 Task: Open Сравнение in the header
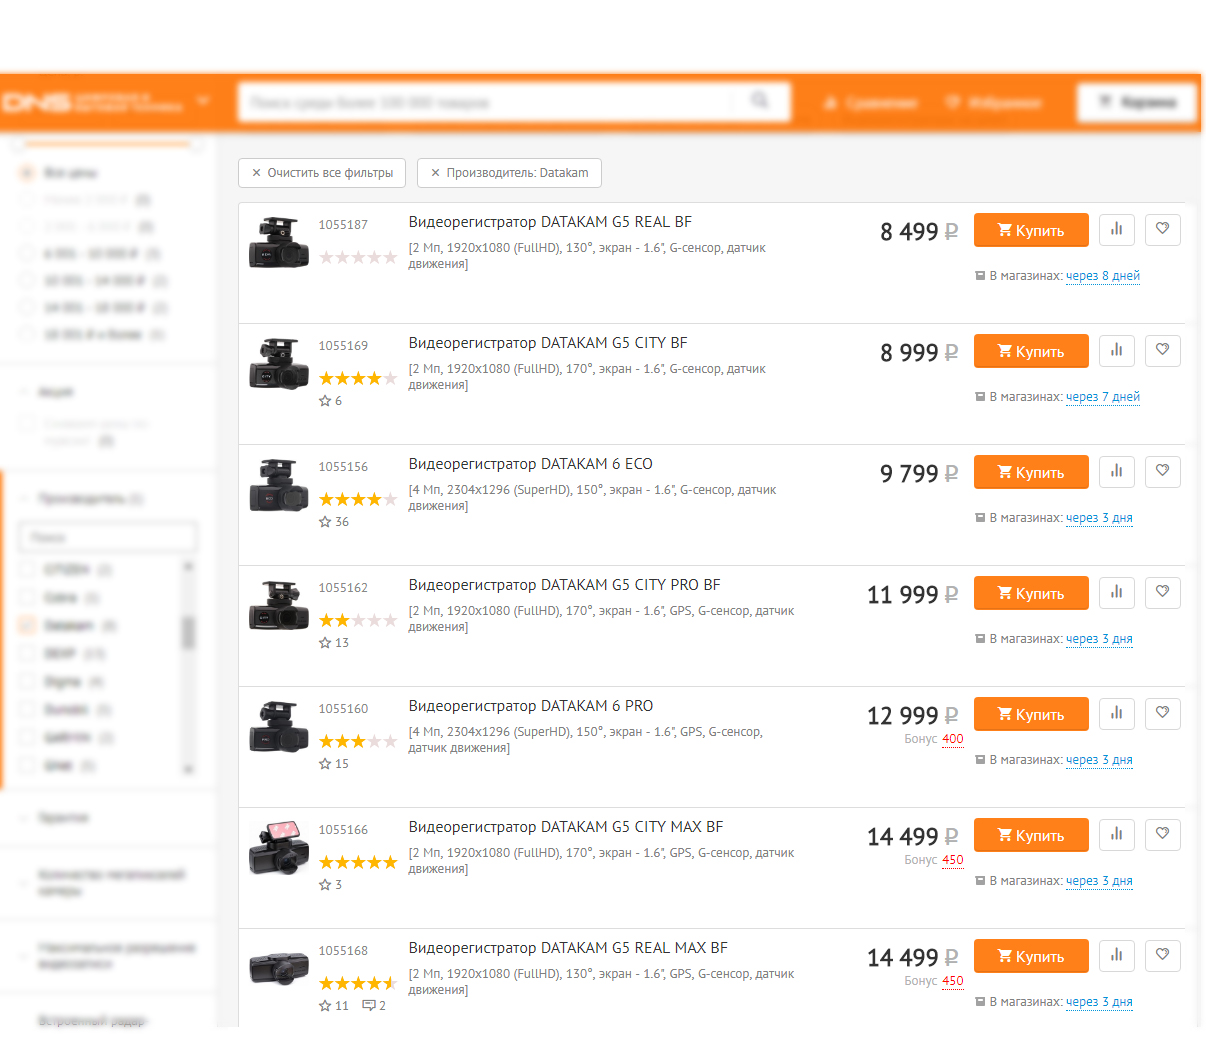pos(870,103)
